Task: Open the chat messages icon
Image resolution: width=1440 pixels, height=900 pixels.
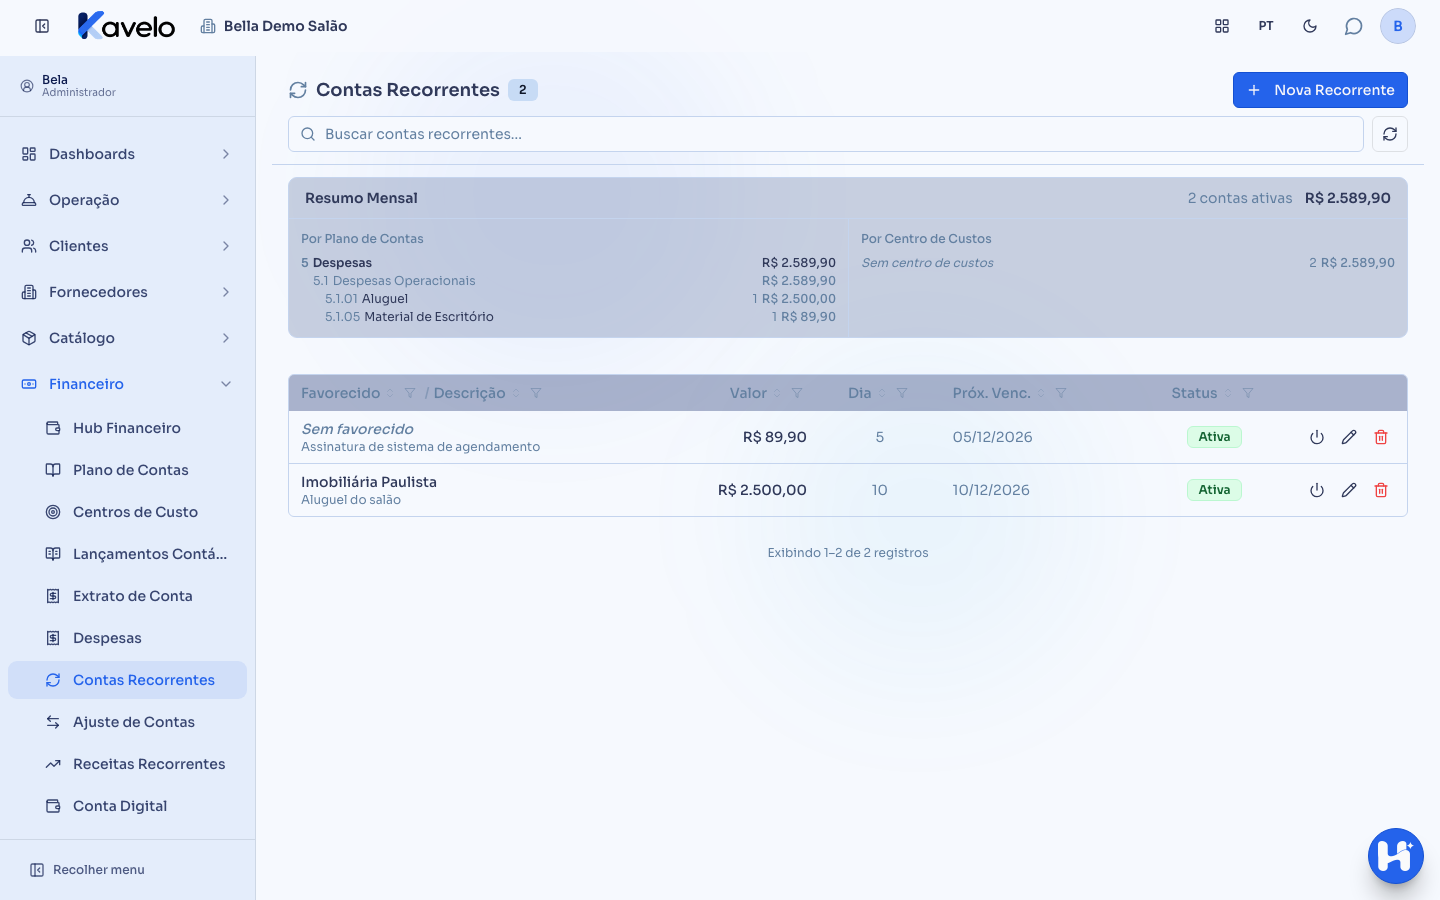Action: (1354, 26)
